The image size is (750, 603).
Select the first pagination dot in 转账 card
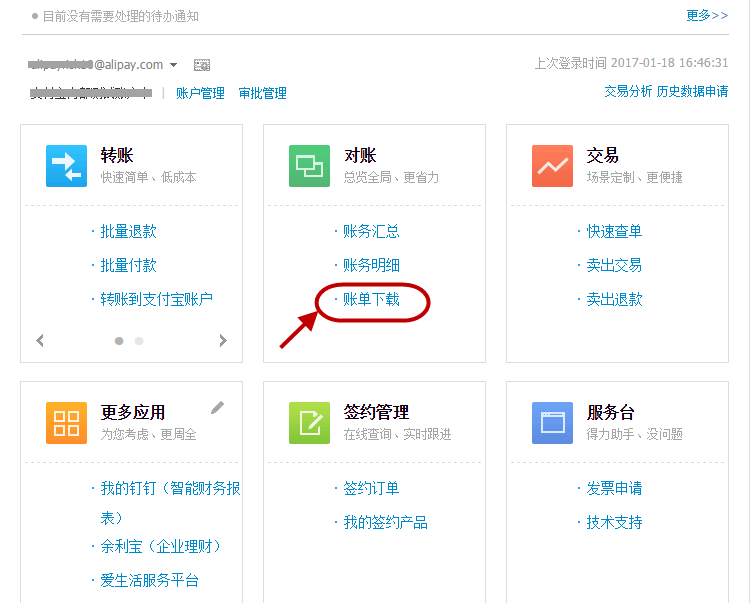[x=119, y=341]
